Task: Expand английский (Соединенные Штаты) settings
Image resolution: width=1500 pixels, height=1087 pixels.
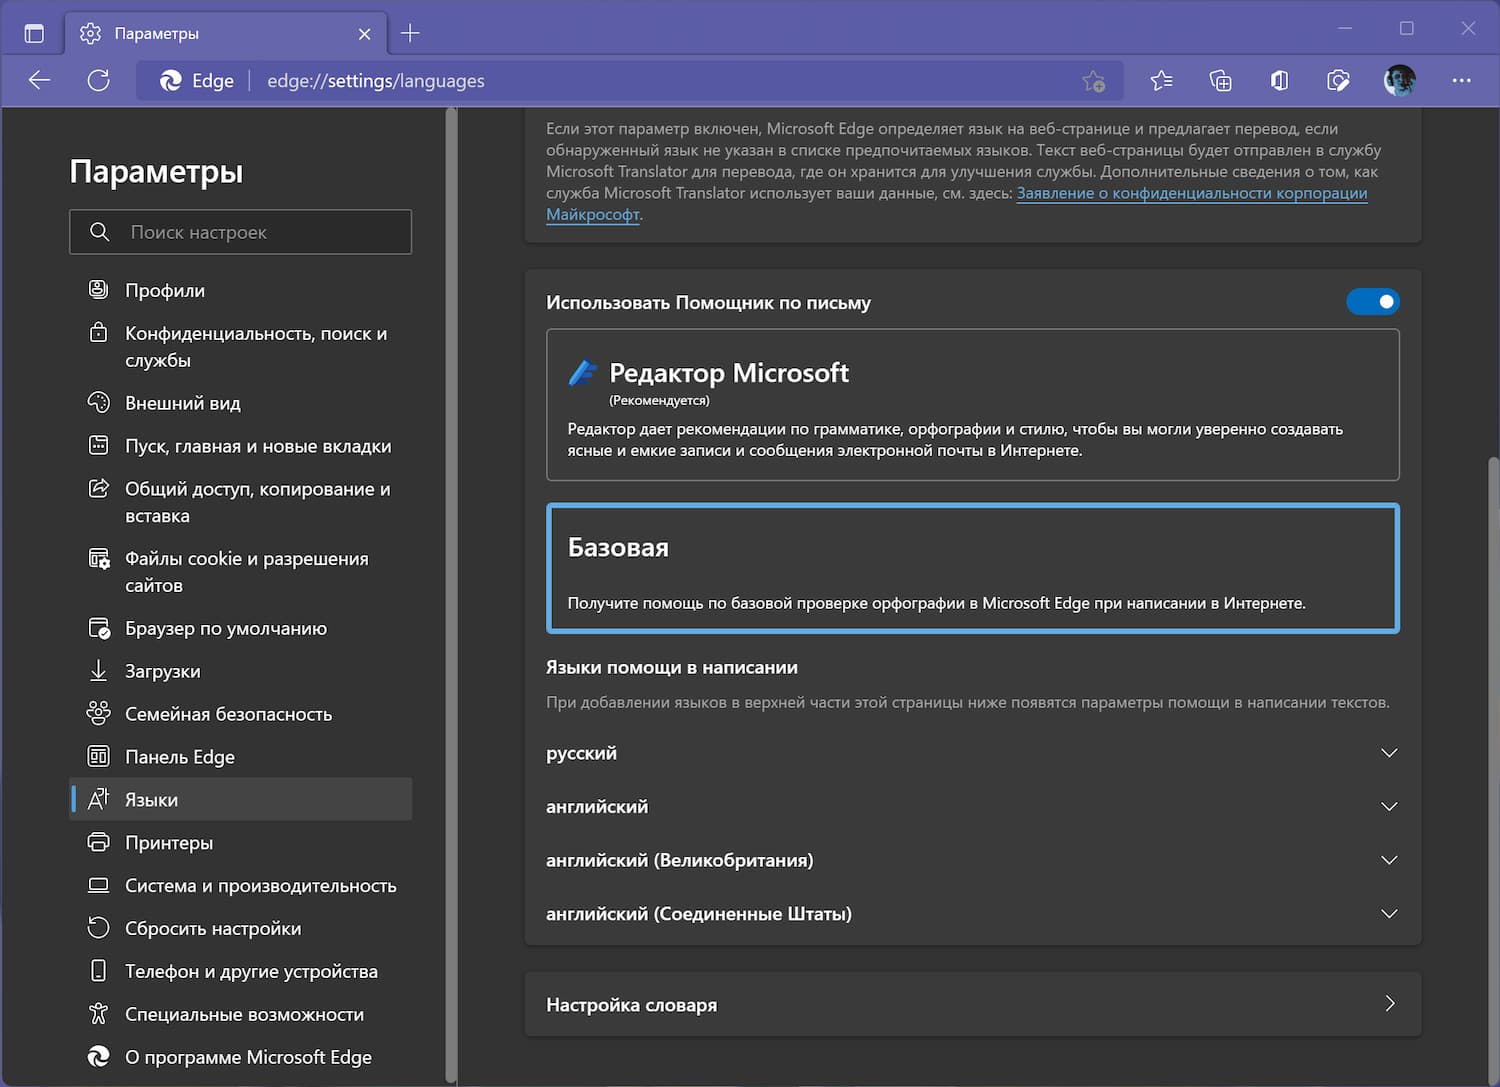Action: coord(1388,914)
